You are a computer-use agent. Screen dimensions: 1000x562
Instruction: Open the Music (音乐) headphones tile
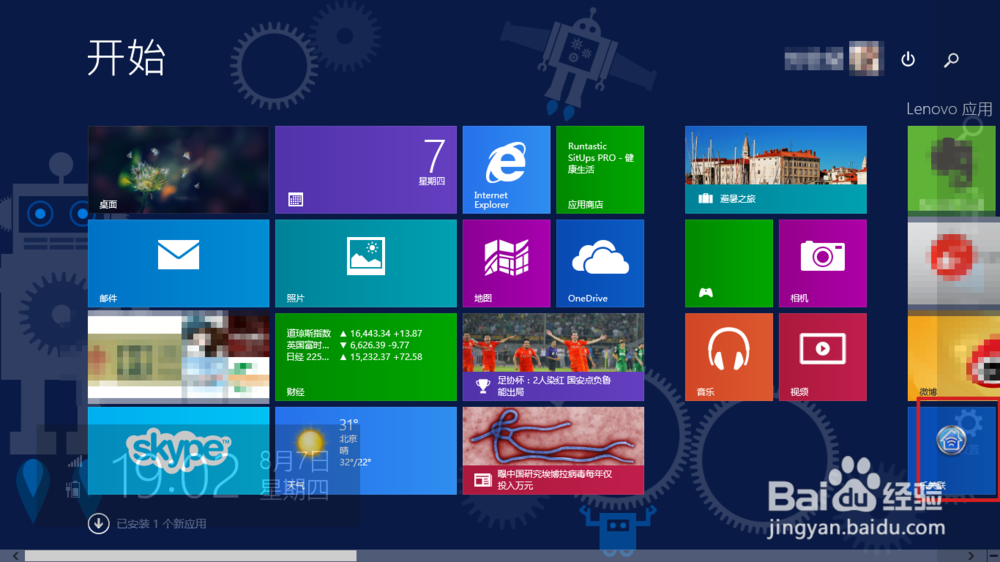click(x=729, y=357)
